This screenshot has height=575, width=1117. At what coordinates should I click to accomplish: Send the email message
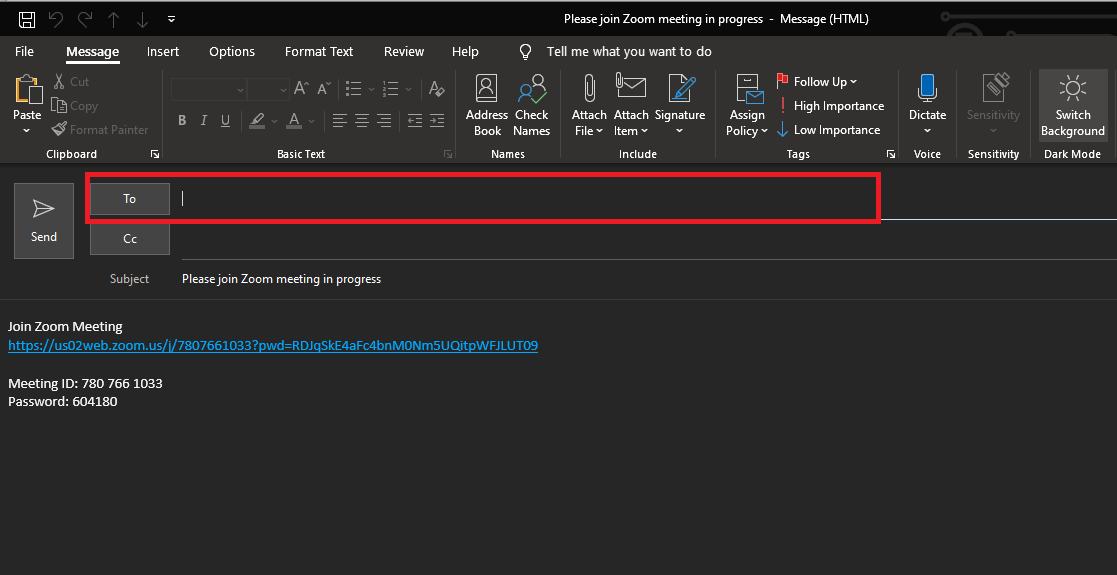click(x=44, y=221)
